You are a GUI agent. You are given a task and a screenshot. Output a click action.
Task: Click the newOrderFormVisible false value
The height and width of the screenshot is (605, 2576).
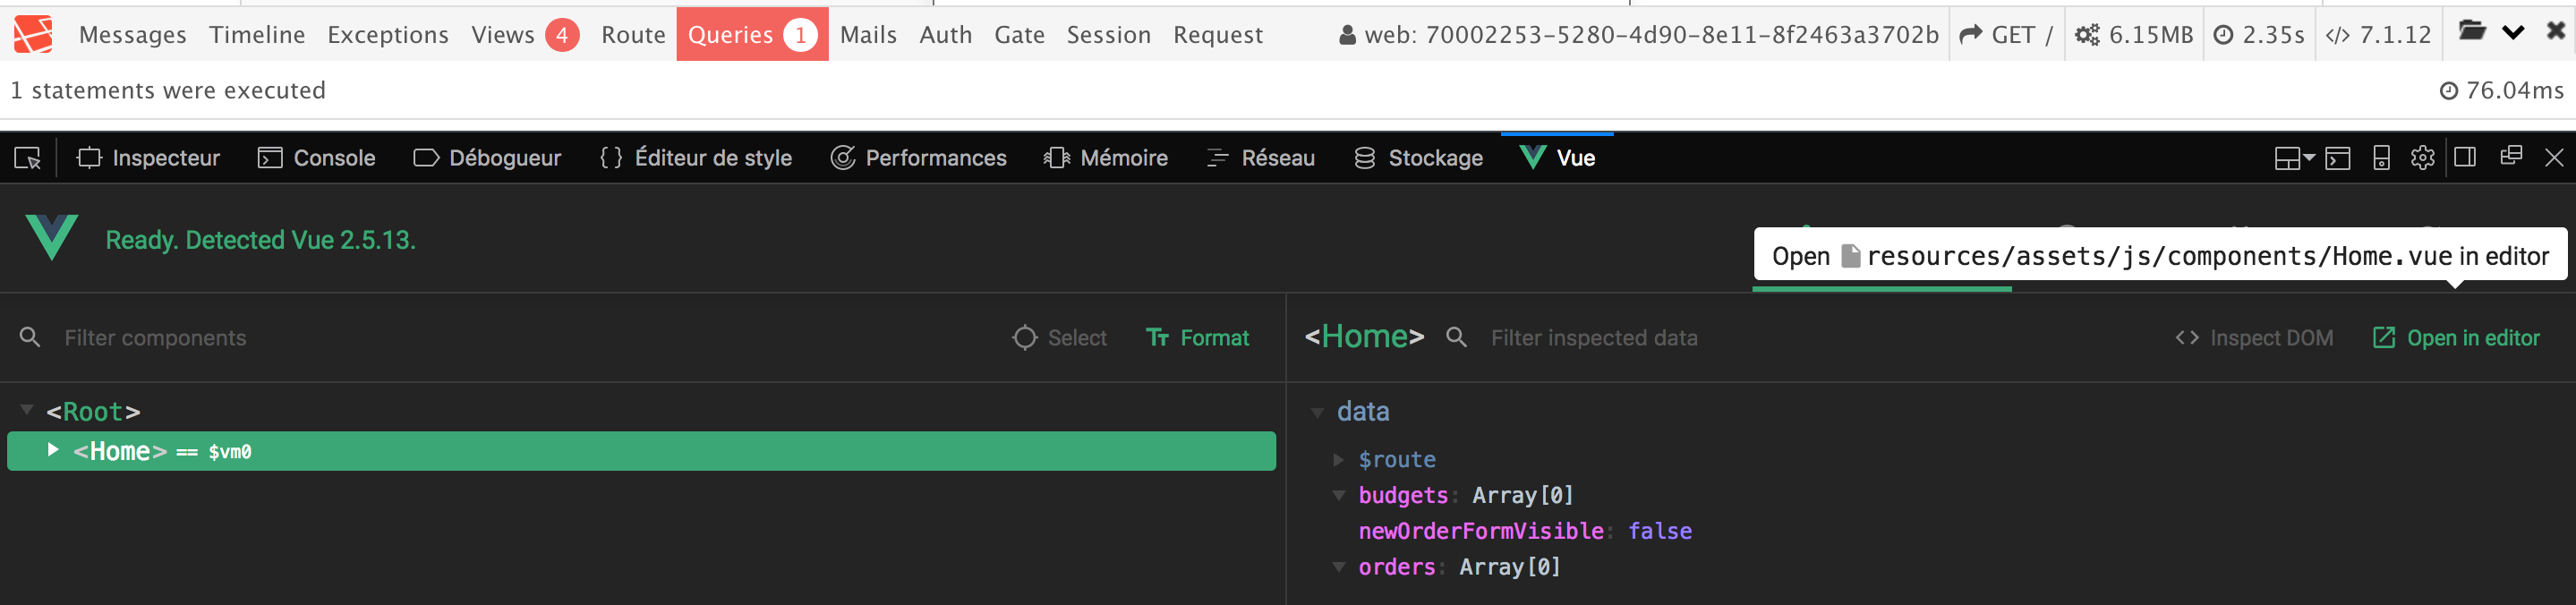(1660, 531)
